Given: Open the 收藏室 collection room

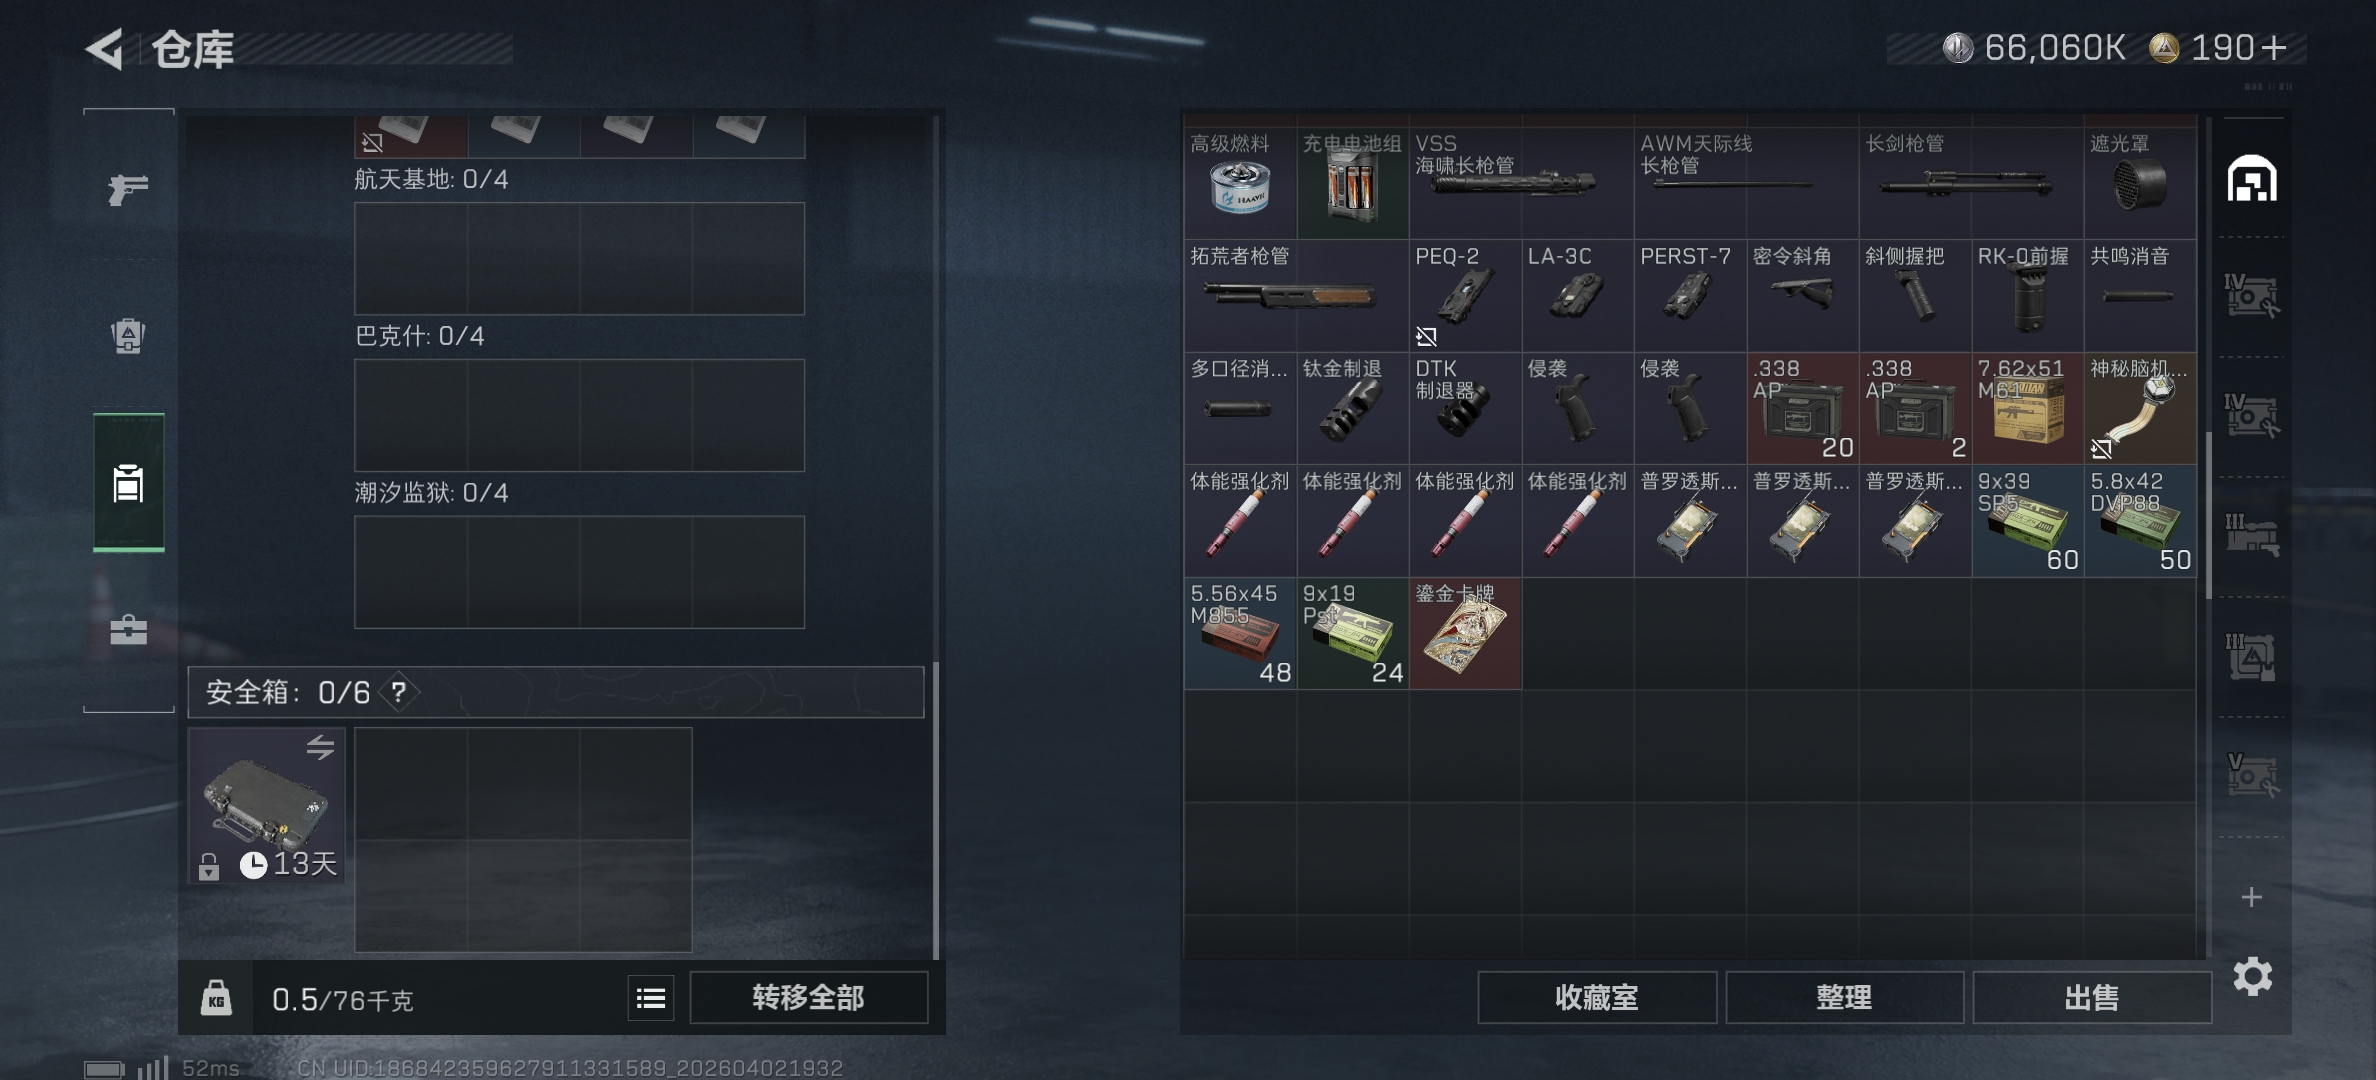Looking at the screenshot, I should (x=1597, y=998).
